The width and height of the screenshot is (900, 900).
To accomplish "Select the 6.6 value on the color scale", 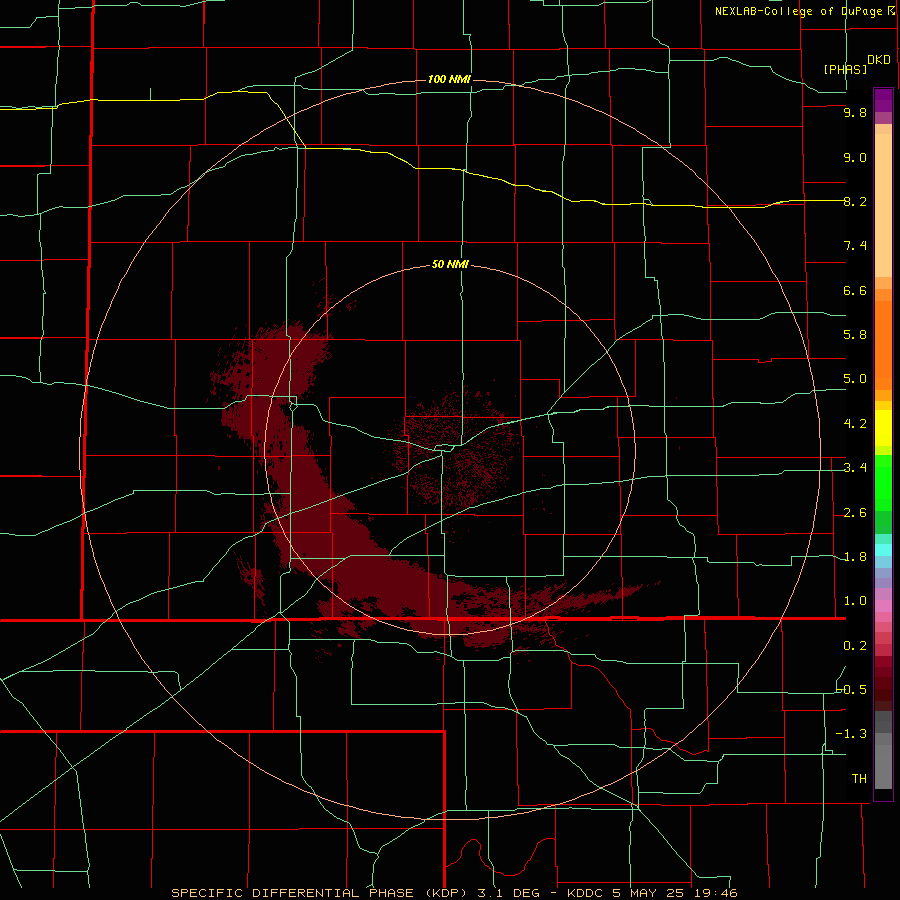I will (855, 290).
